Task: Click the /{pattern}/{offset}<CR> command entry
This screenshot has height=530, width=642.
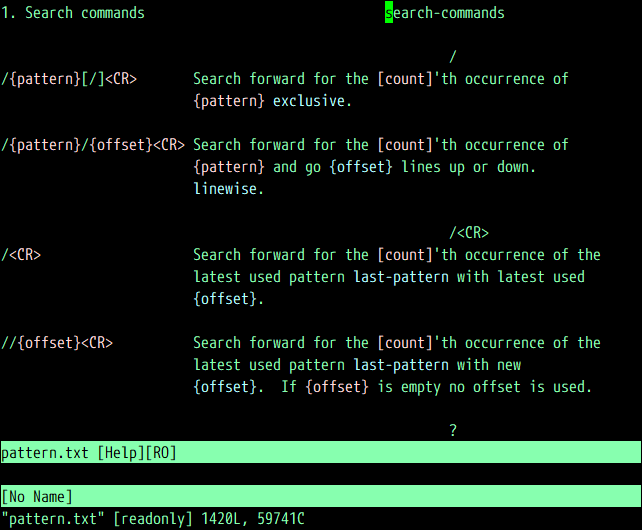Action: 94,145
